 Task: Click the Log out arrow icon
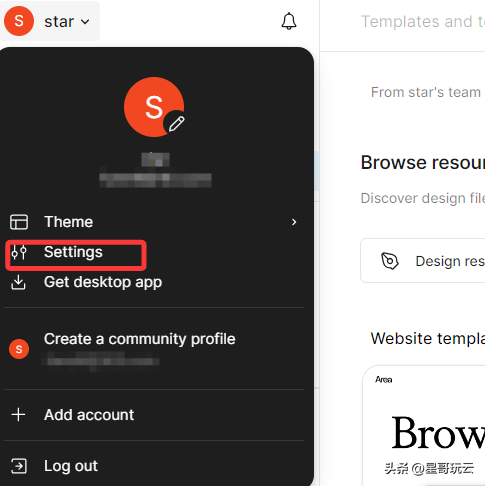click(x=19, y=466)
